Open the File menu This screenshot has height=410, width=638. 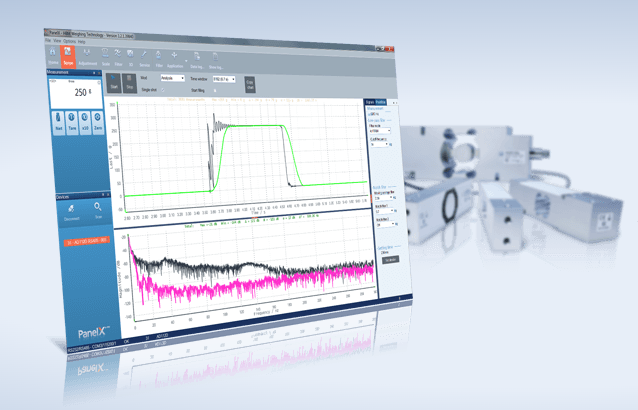coord(49,41)
